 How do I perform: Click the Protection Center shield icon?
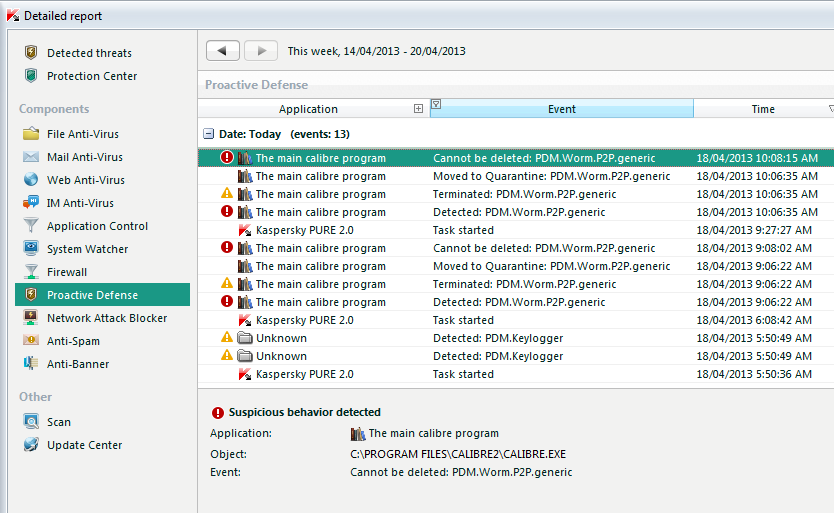(31, 76)
